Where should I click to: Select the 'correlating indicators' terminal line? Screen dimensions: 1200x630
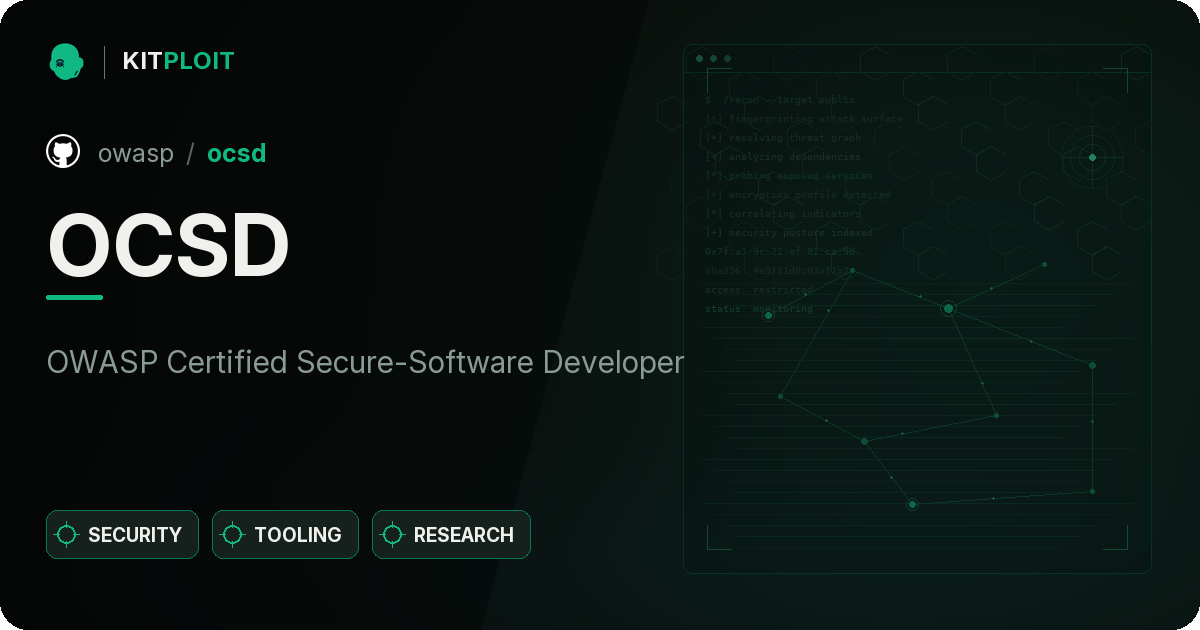tap(783, 214)
